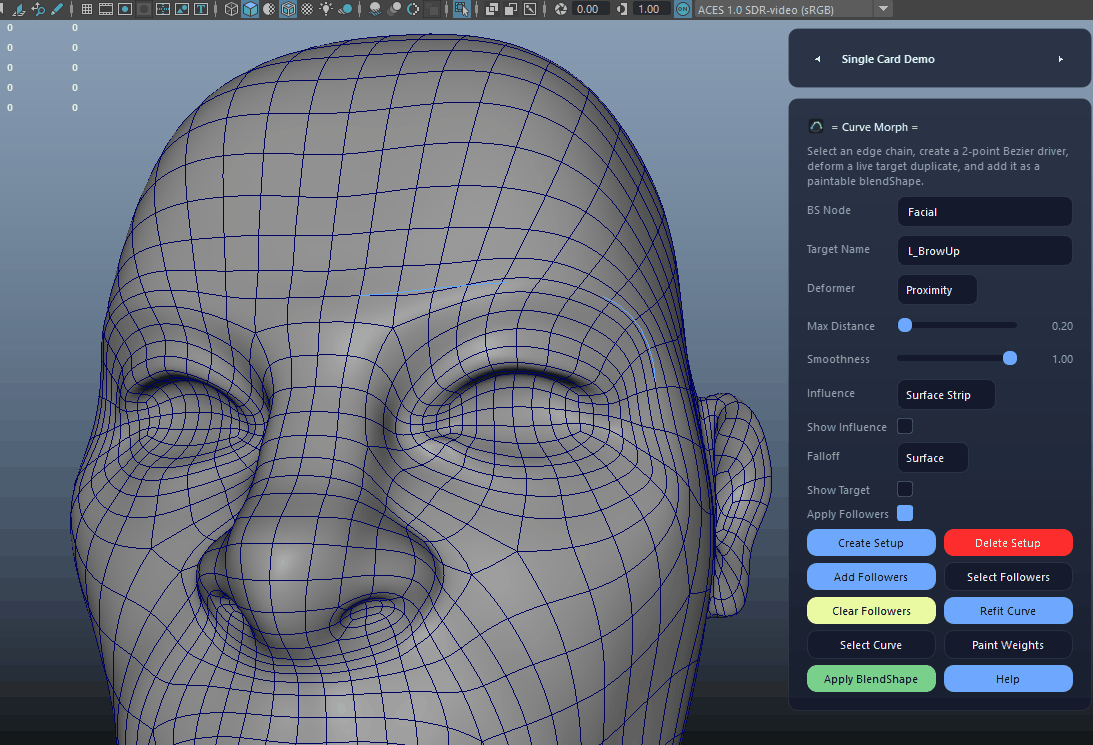
Task: Click the Clear Followers button
Action: 871,611
